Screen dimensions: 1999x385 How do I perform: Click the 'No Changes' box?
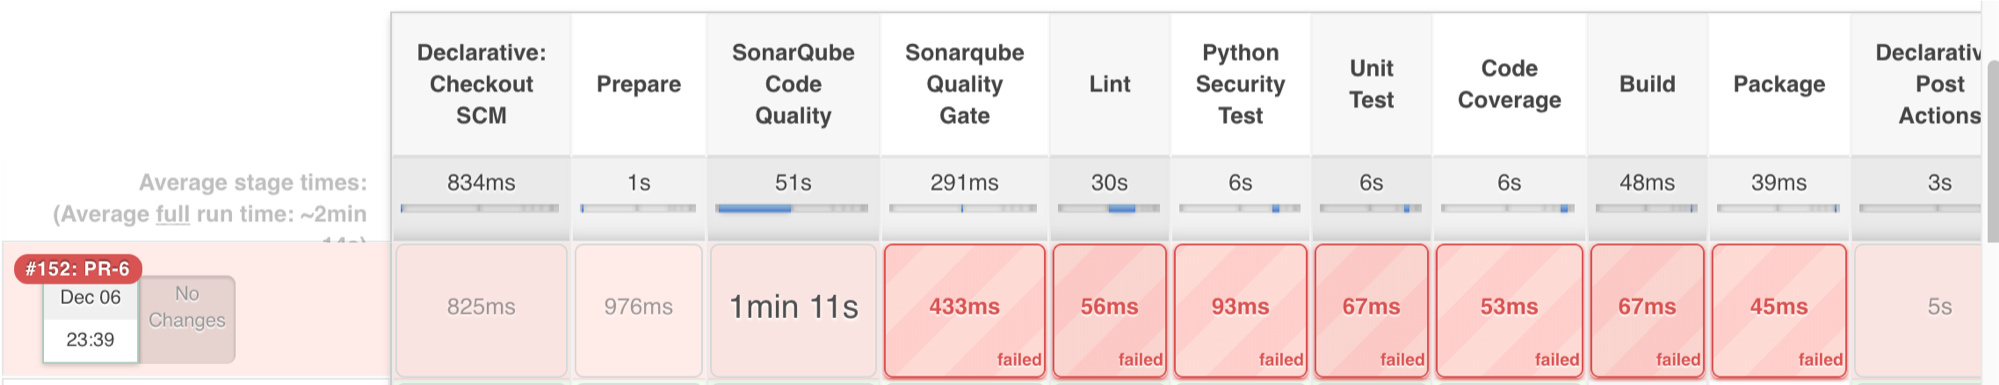(187, 319)
